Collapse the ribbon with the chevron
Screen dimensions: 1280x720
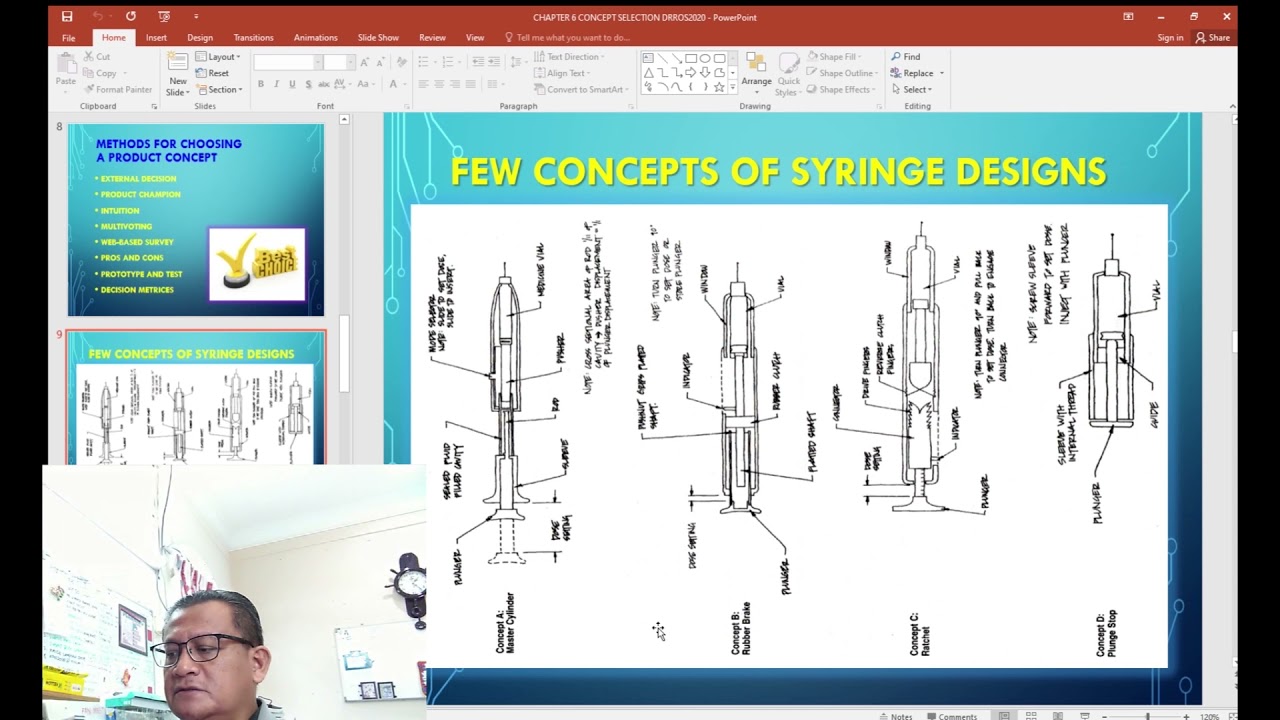(1231, 106)
